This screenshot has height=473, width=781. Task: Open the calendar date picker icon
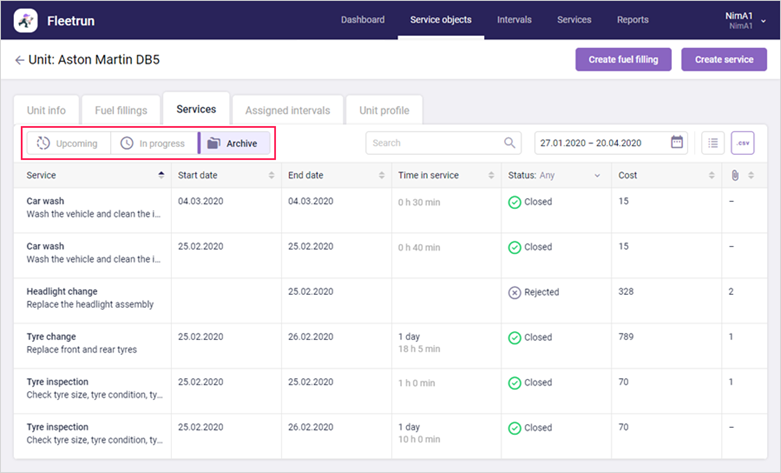(676, 142)
